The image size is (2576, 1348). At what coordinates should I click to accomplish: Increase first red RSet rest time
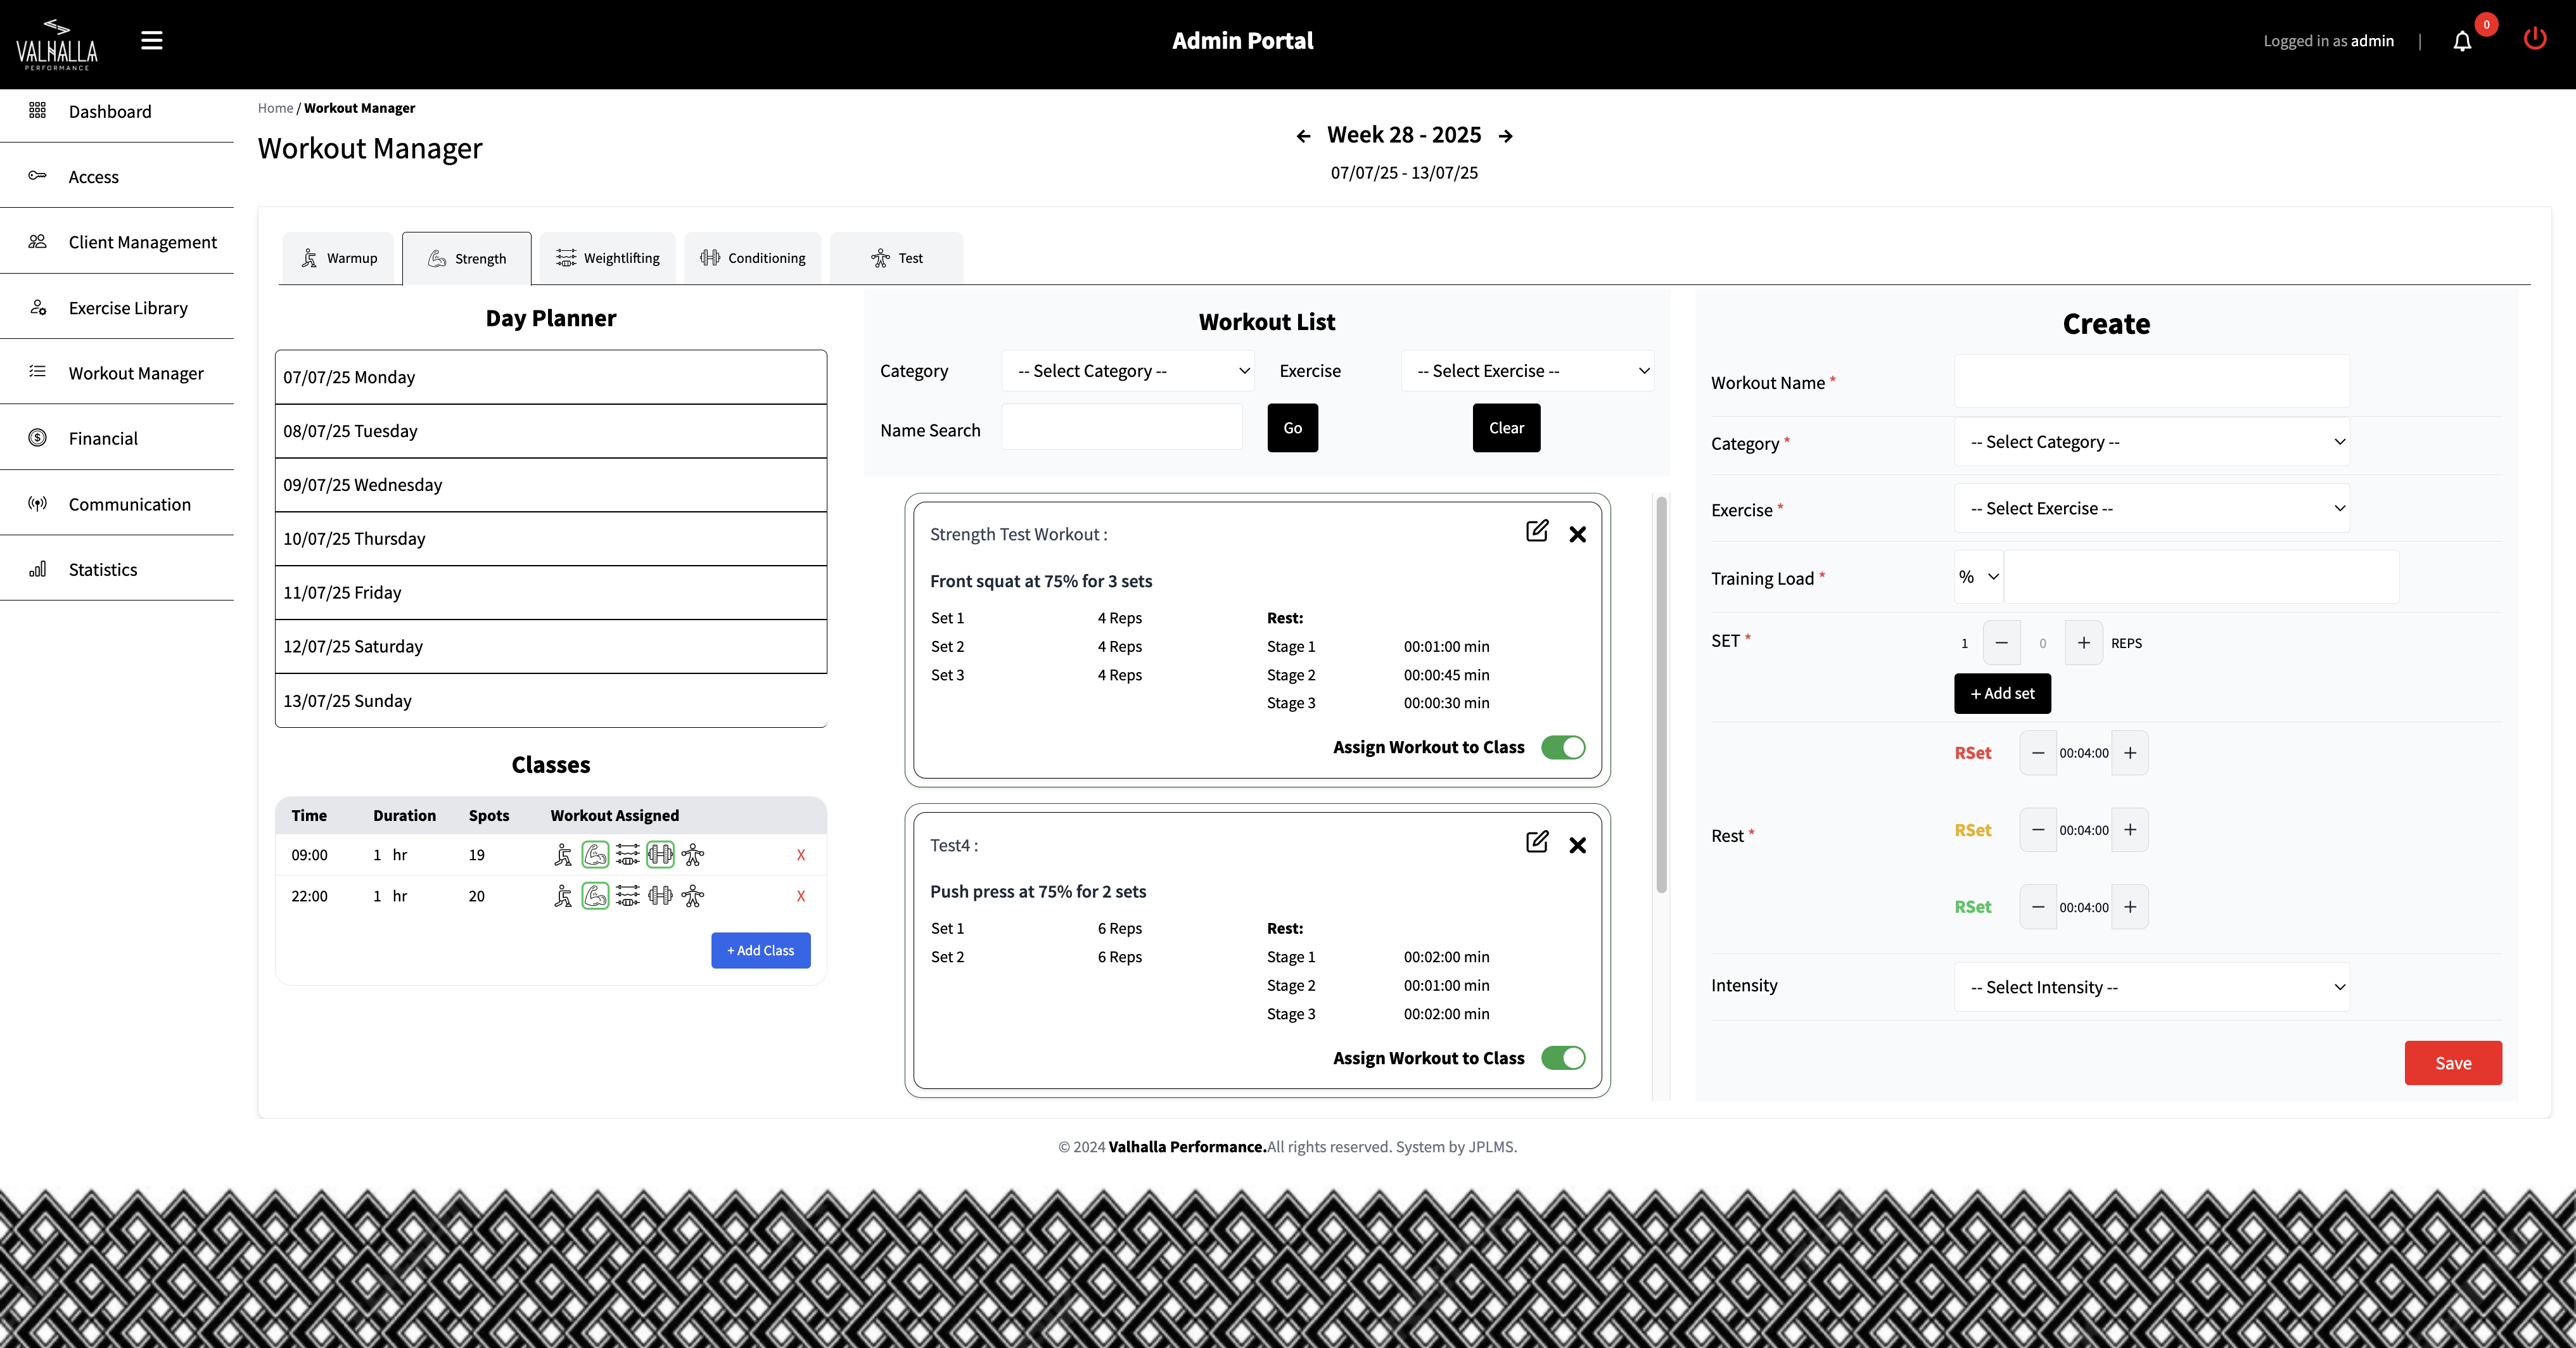[x=2130, y=753]
